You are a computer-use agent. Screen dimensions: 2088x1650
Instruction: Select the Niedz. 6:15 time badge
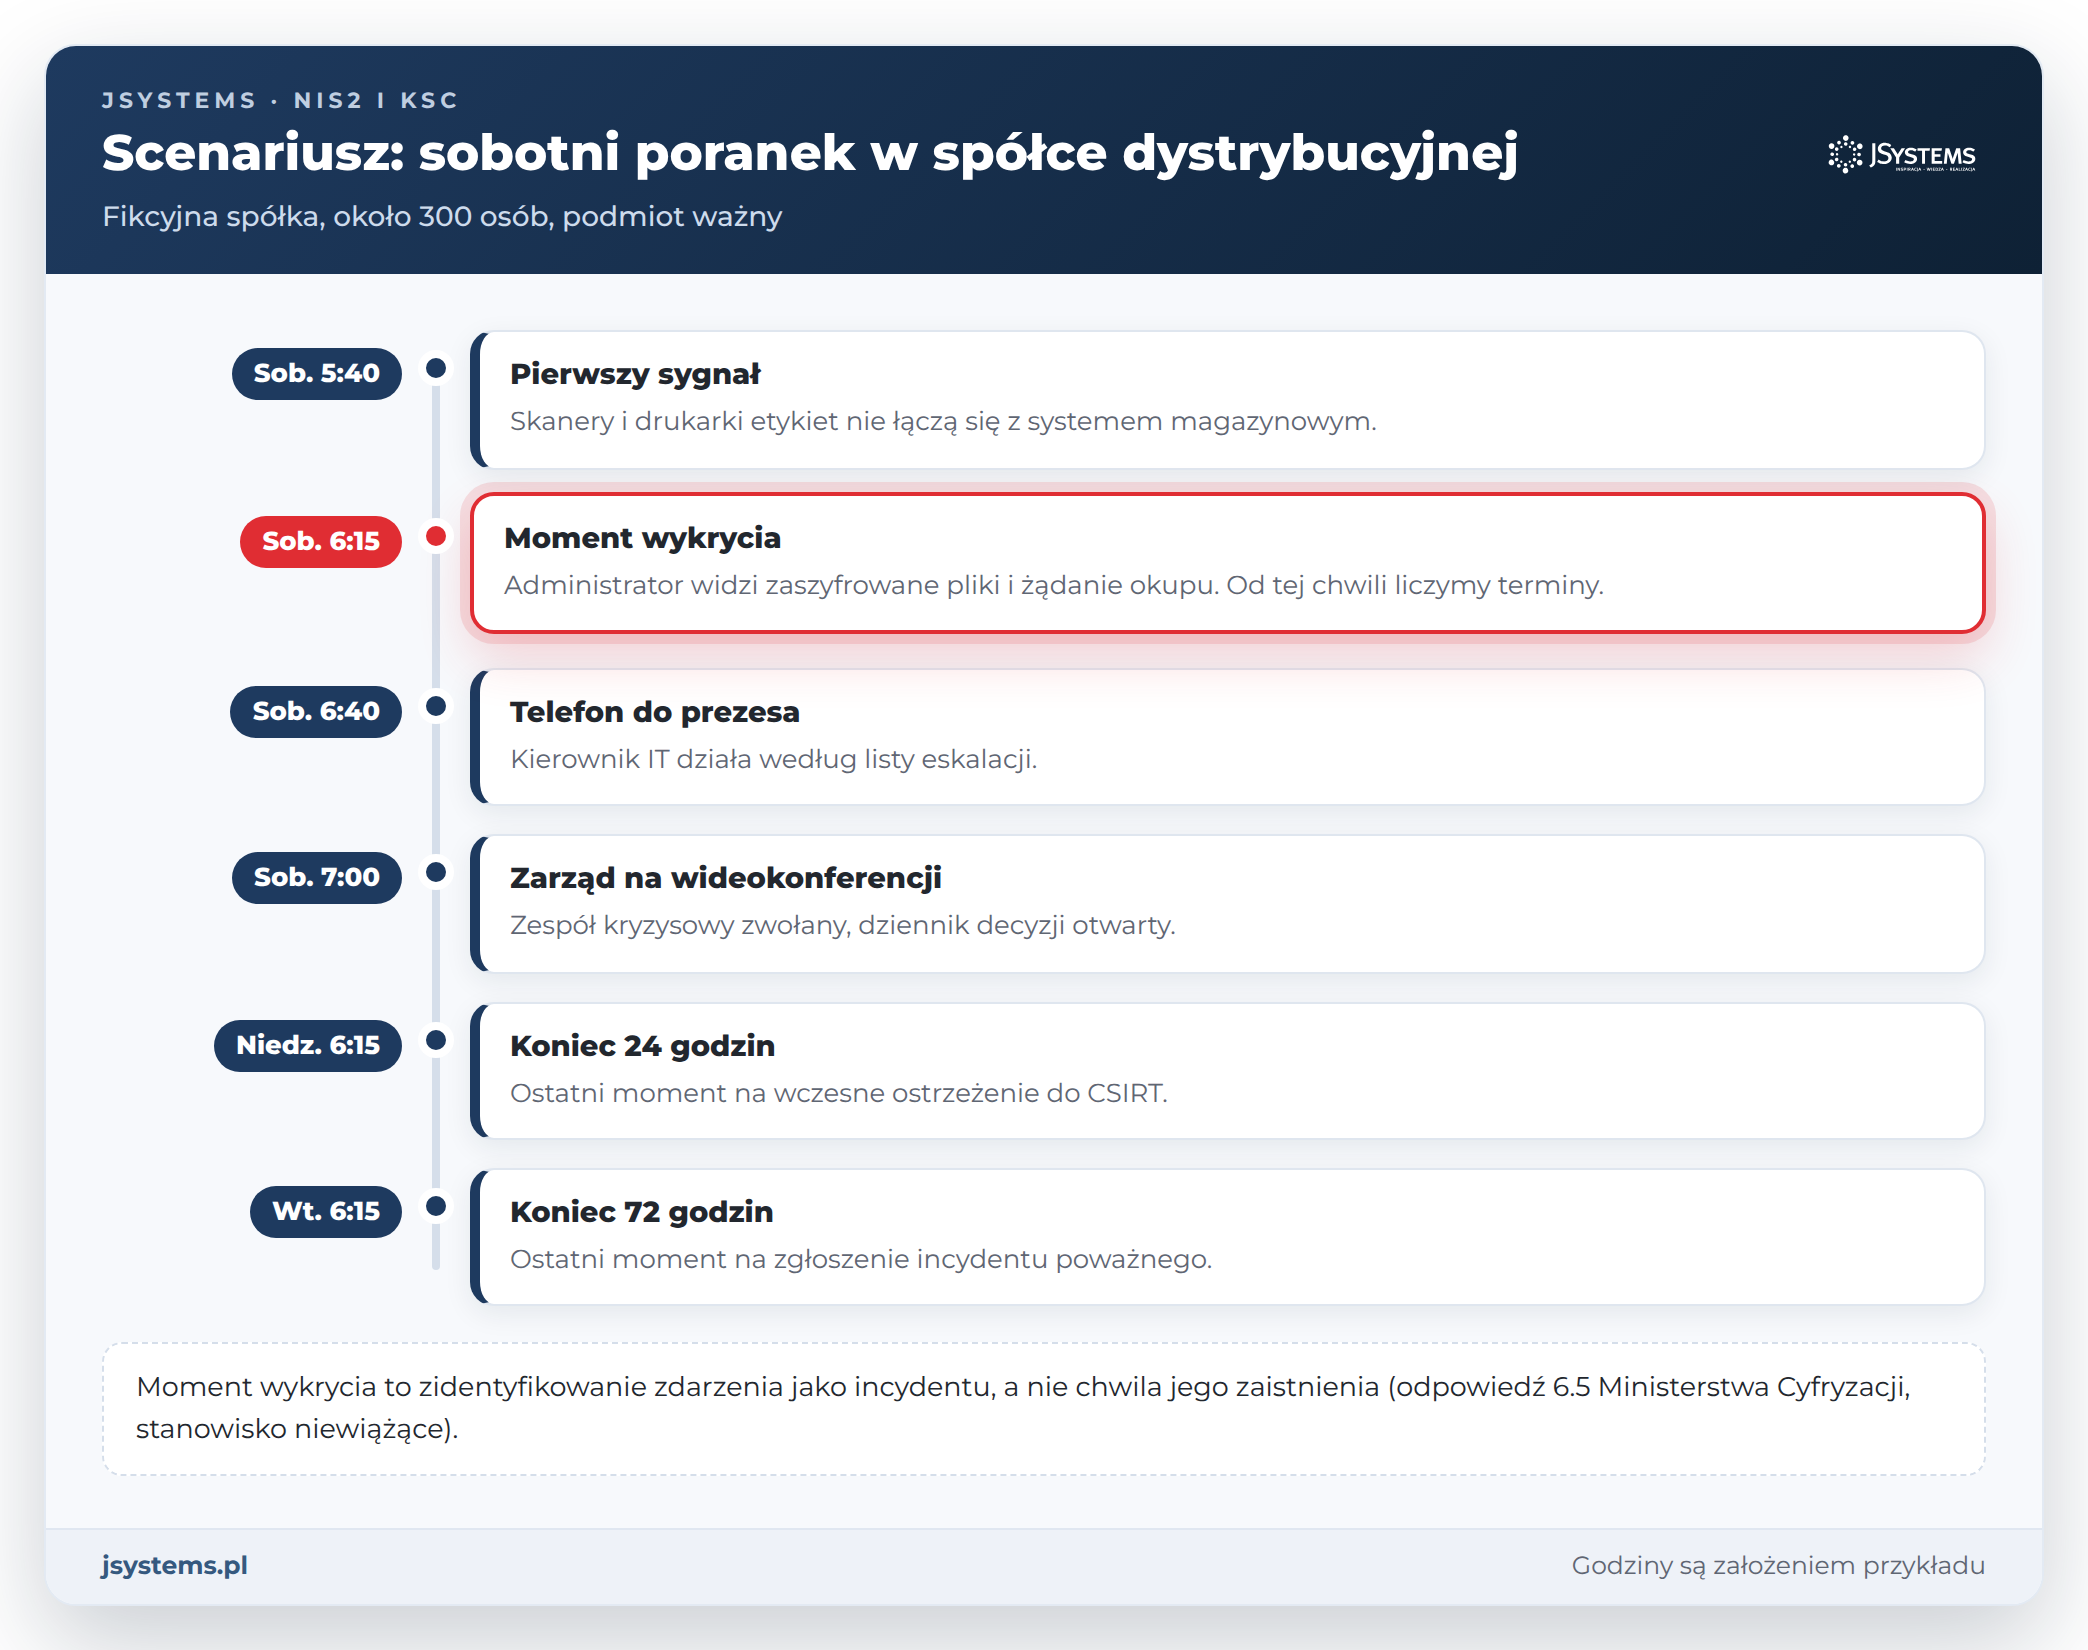pos(308,1046)
